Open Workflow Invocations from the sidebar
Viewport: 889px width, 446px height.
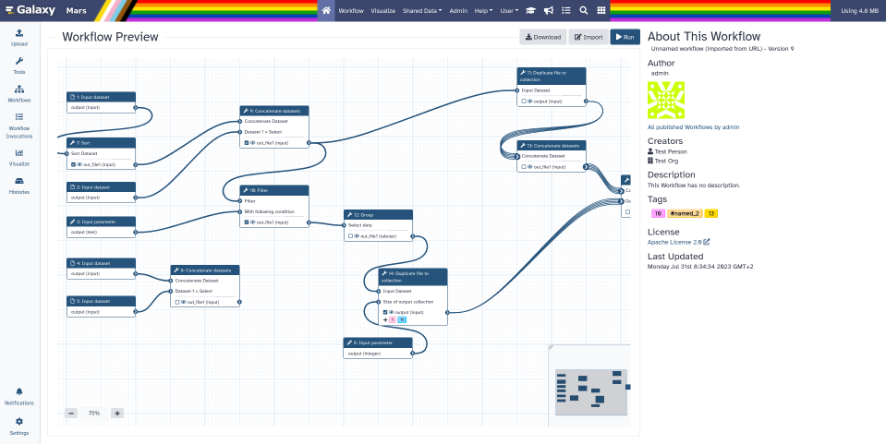[x=19, y=122]
